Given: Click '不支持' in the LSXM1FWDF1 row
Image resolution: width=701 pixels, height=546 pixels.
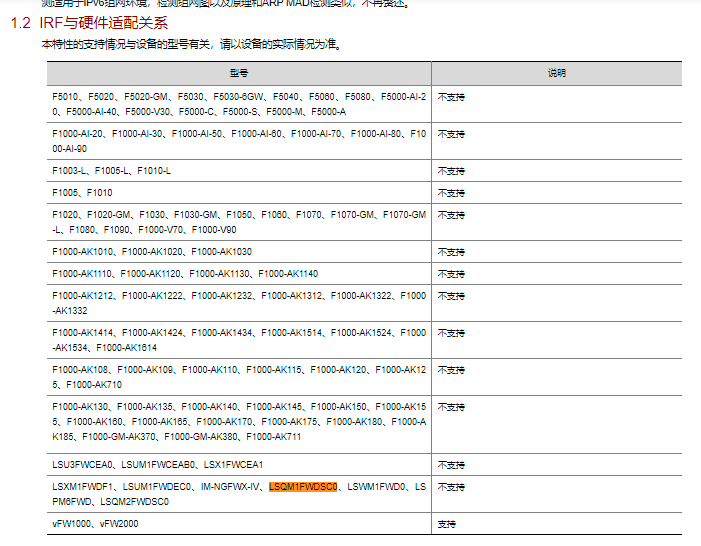Looking at the screenshot, I should [451, 487].
